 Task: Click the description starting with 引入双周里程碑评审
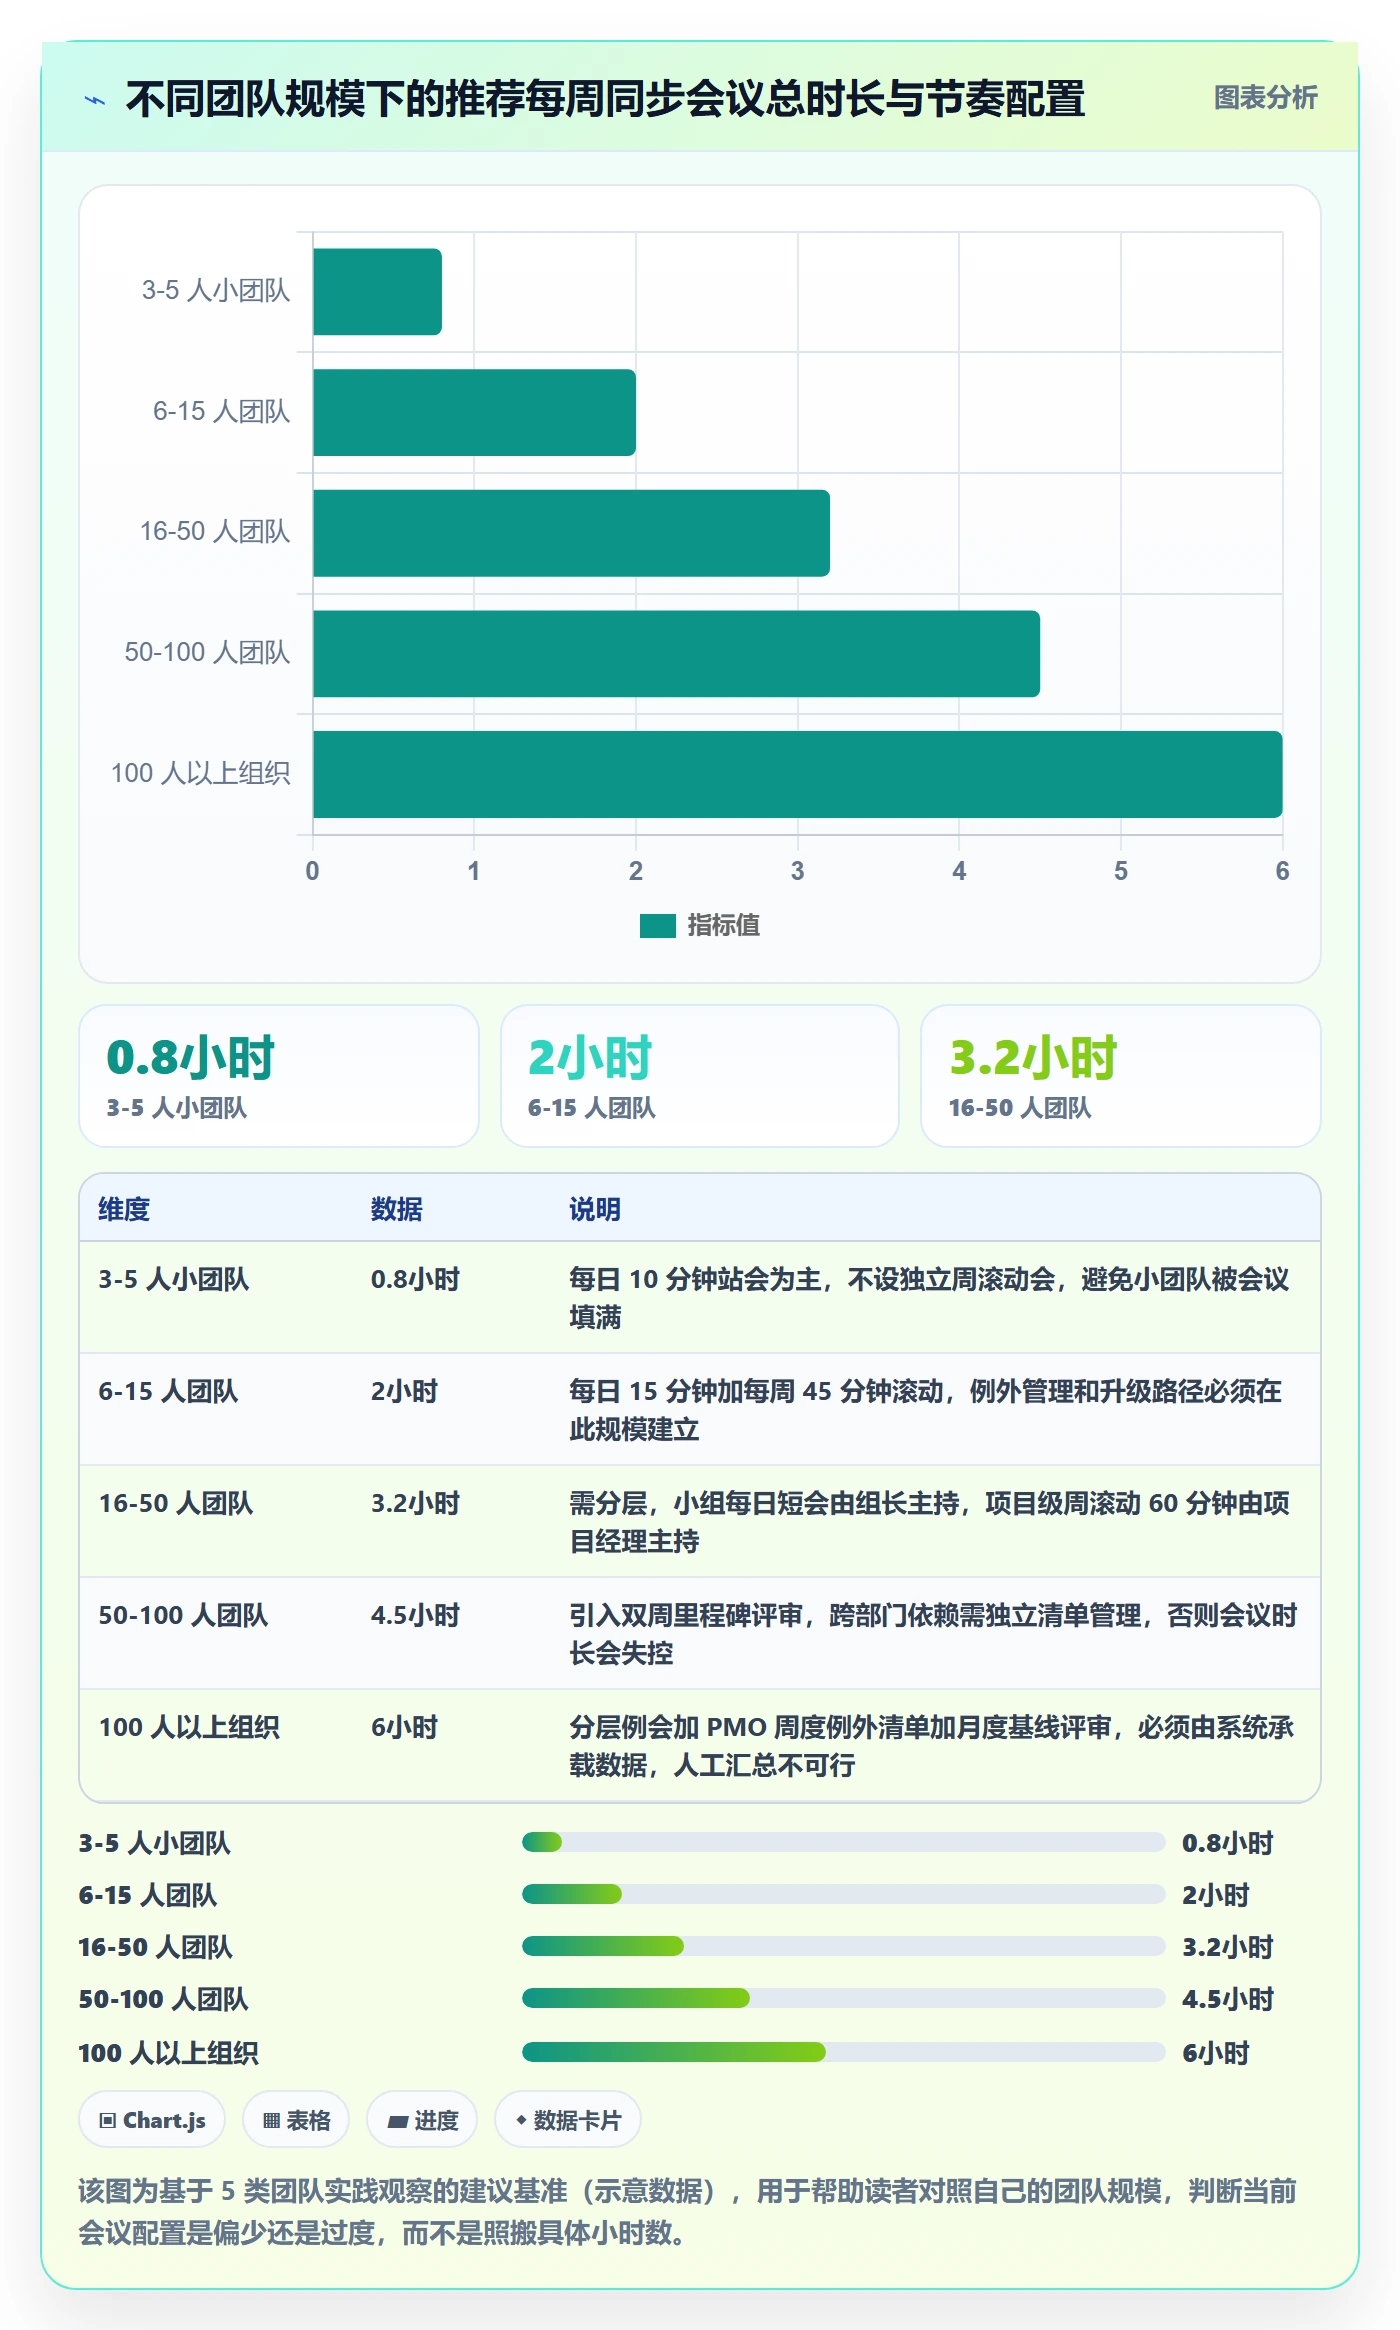(x=933, y=1634)
